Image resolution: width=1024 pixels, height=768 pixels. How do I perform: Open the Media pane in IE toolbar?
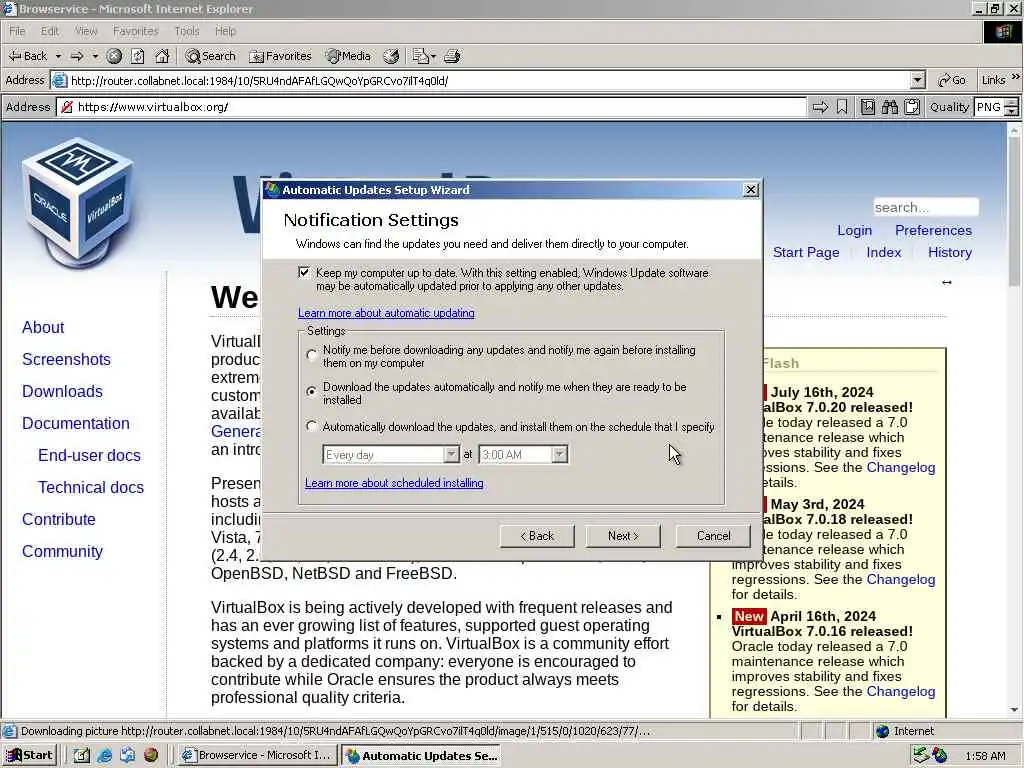click(x=349, y=56)
